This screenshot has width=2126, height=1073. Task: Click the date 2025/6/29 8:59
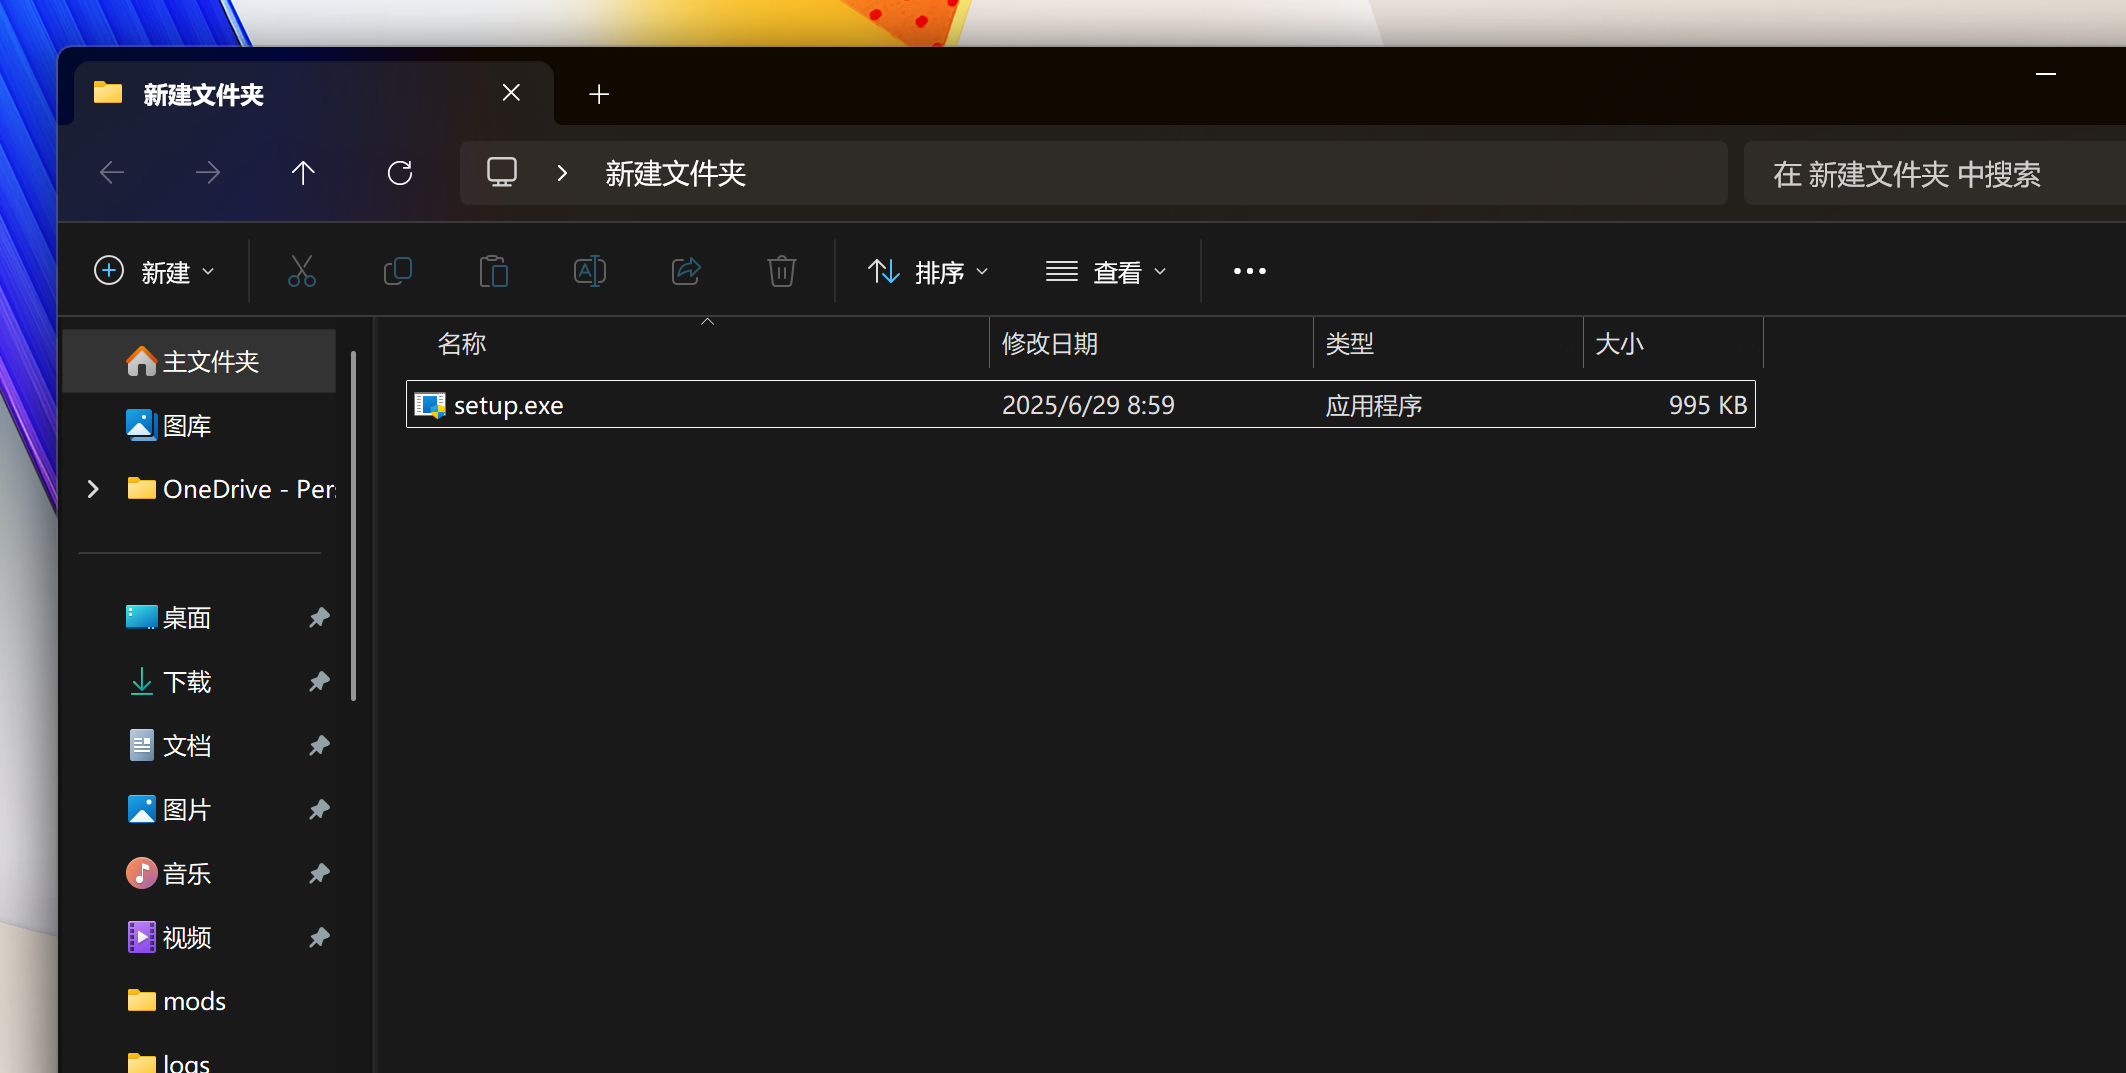(x=1088, y=405)
